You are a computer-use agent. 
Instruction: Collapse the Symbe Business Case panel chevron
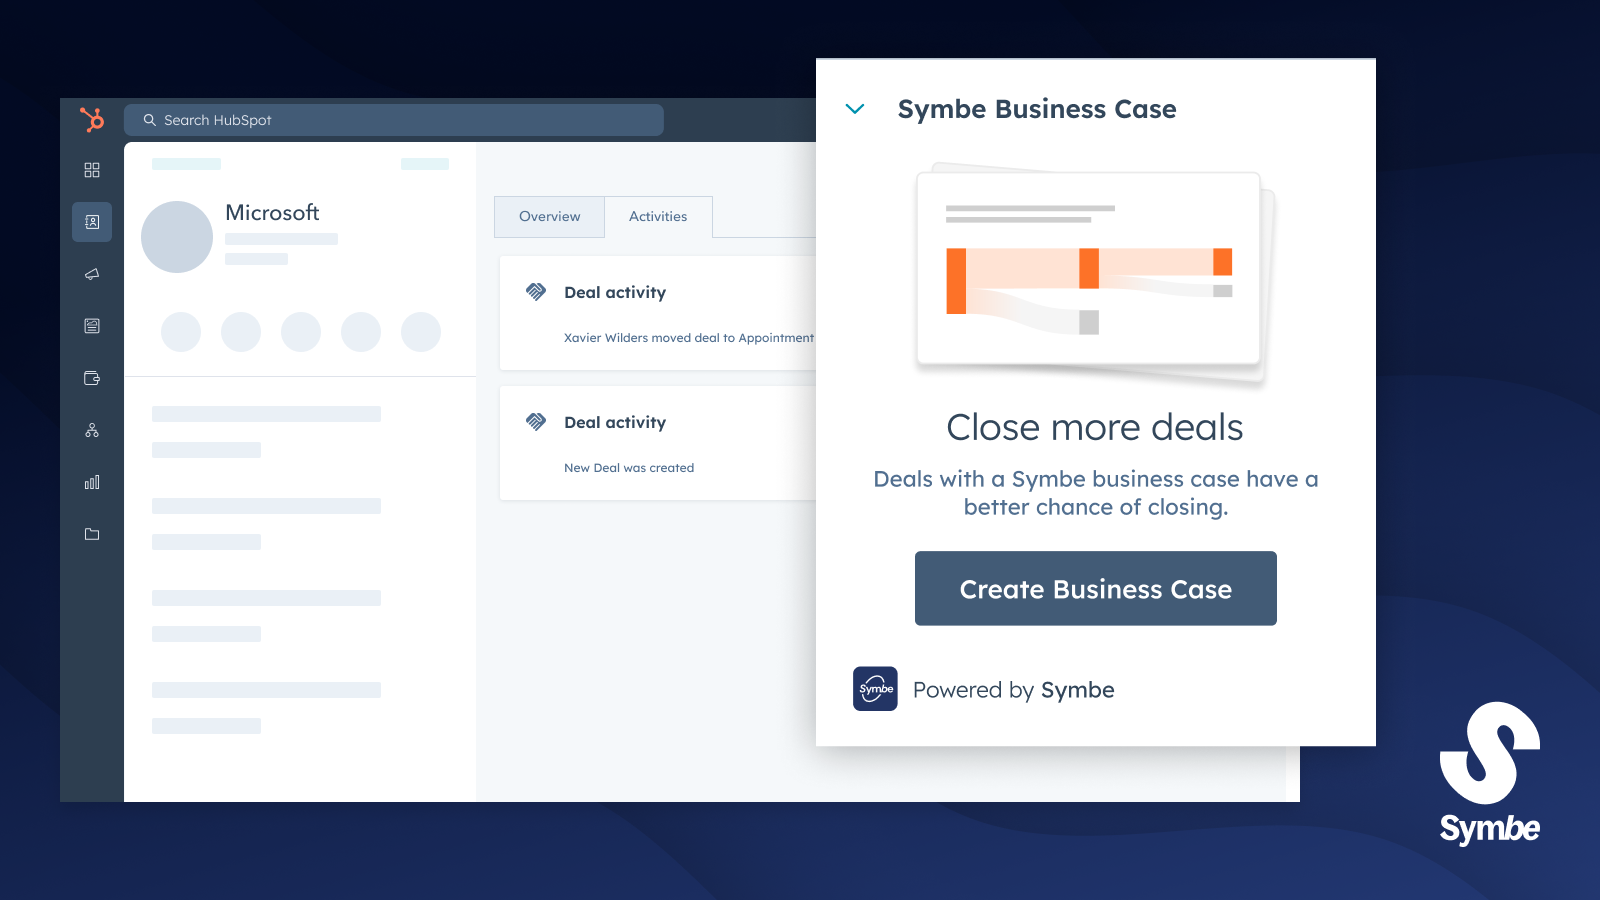click(x=855, y=109)
